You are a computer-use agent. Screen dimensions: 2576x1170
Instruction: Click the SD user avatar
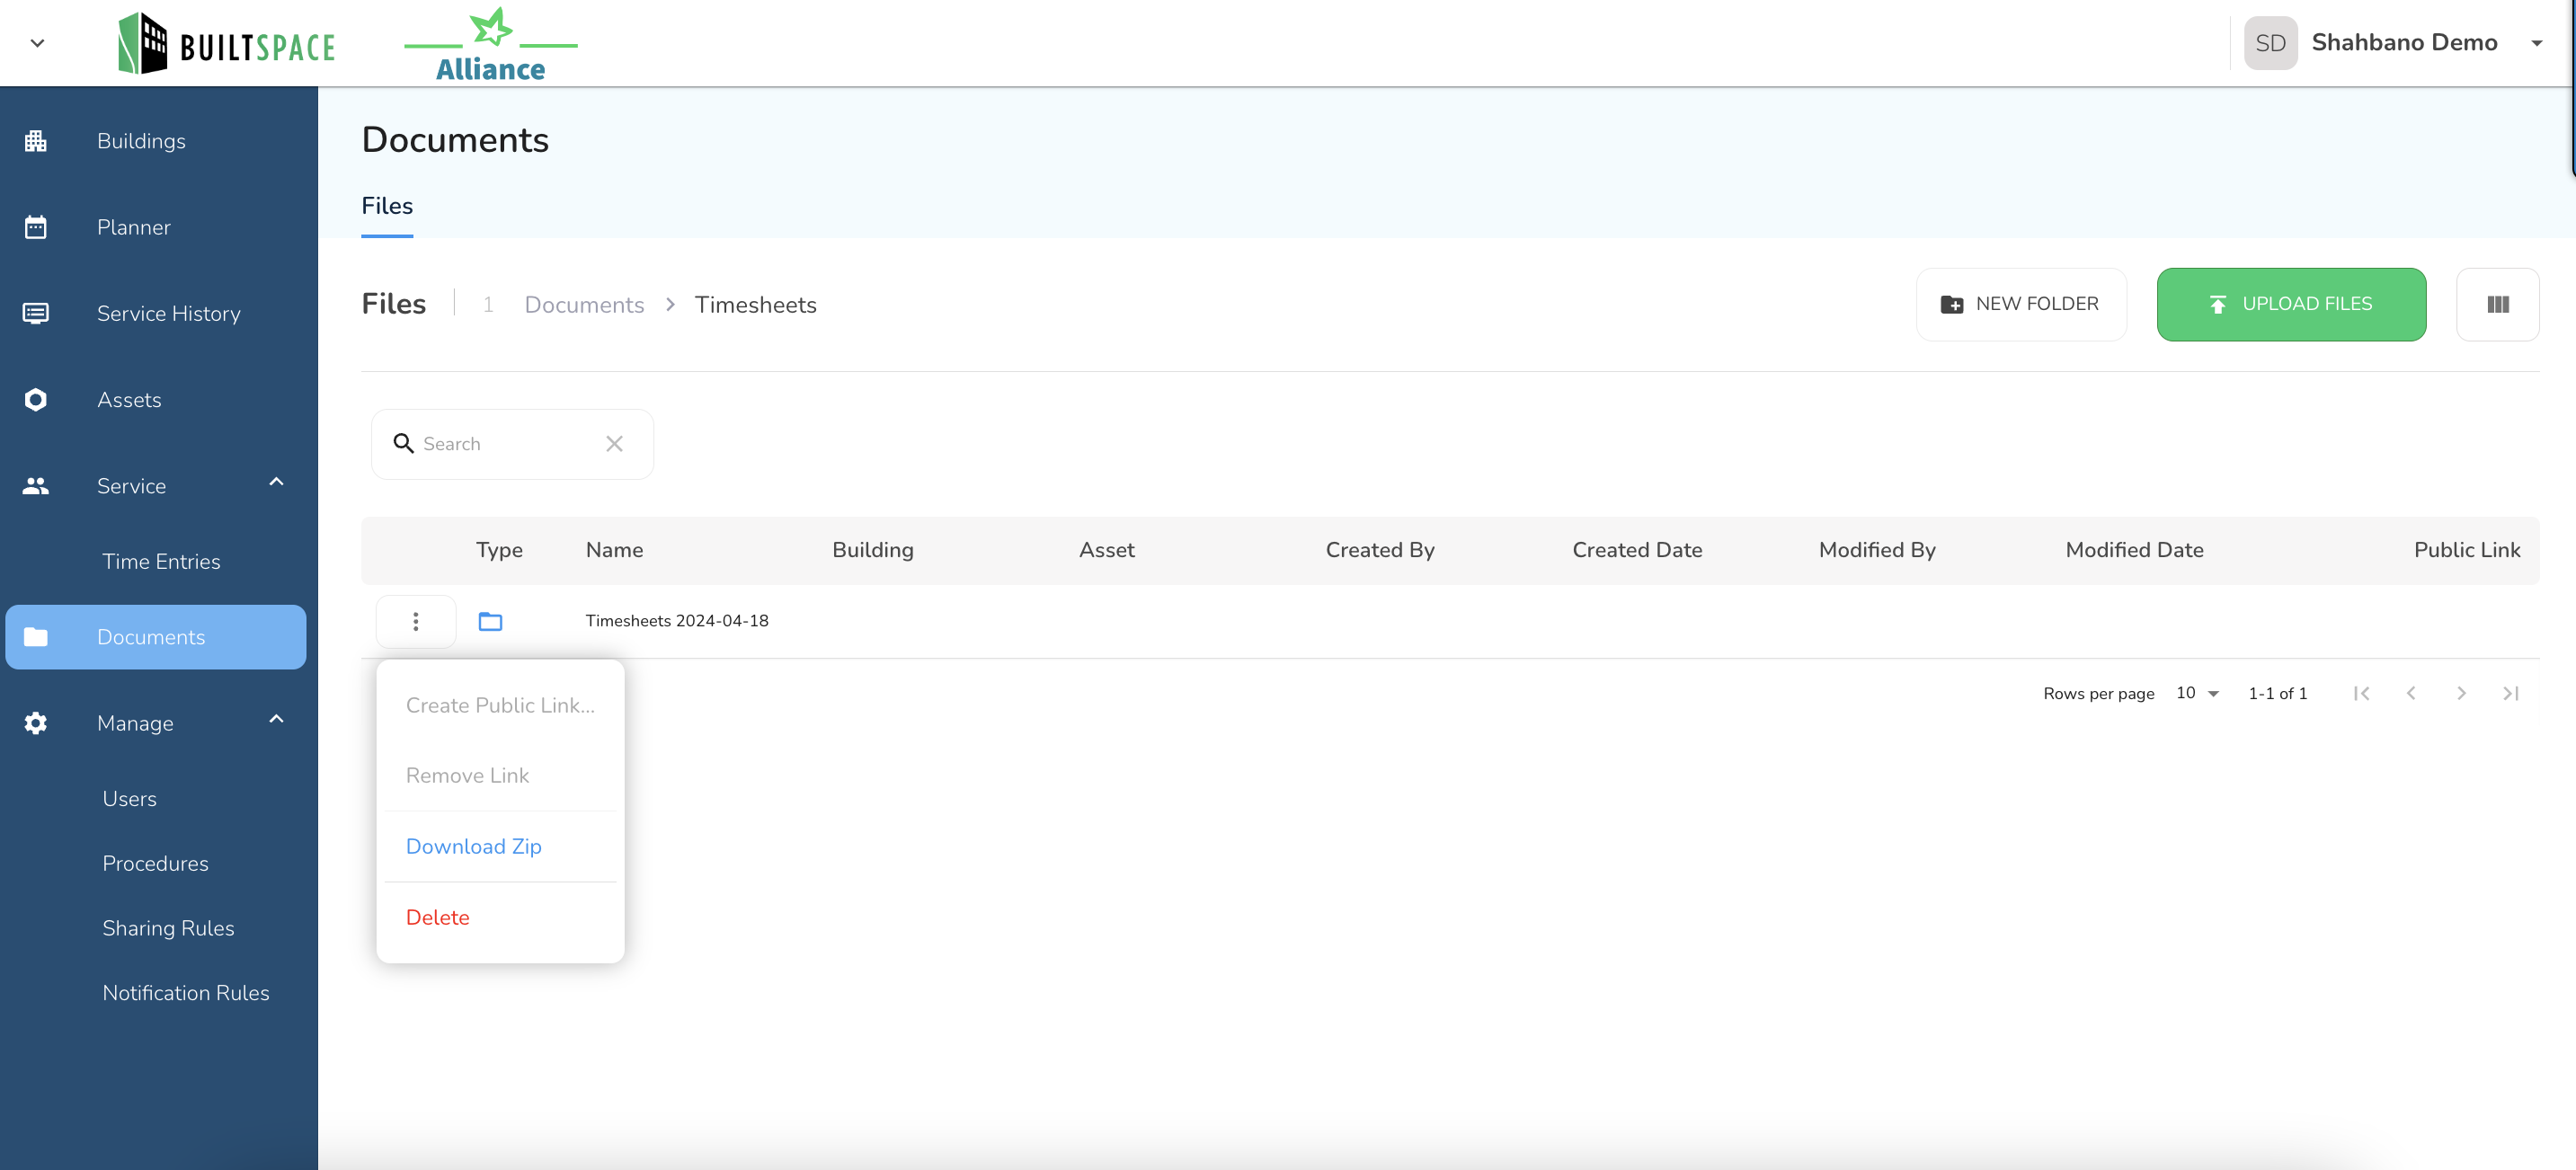coord(2270,43)
